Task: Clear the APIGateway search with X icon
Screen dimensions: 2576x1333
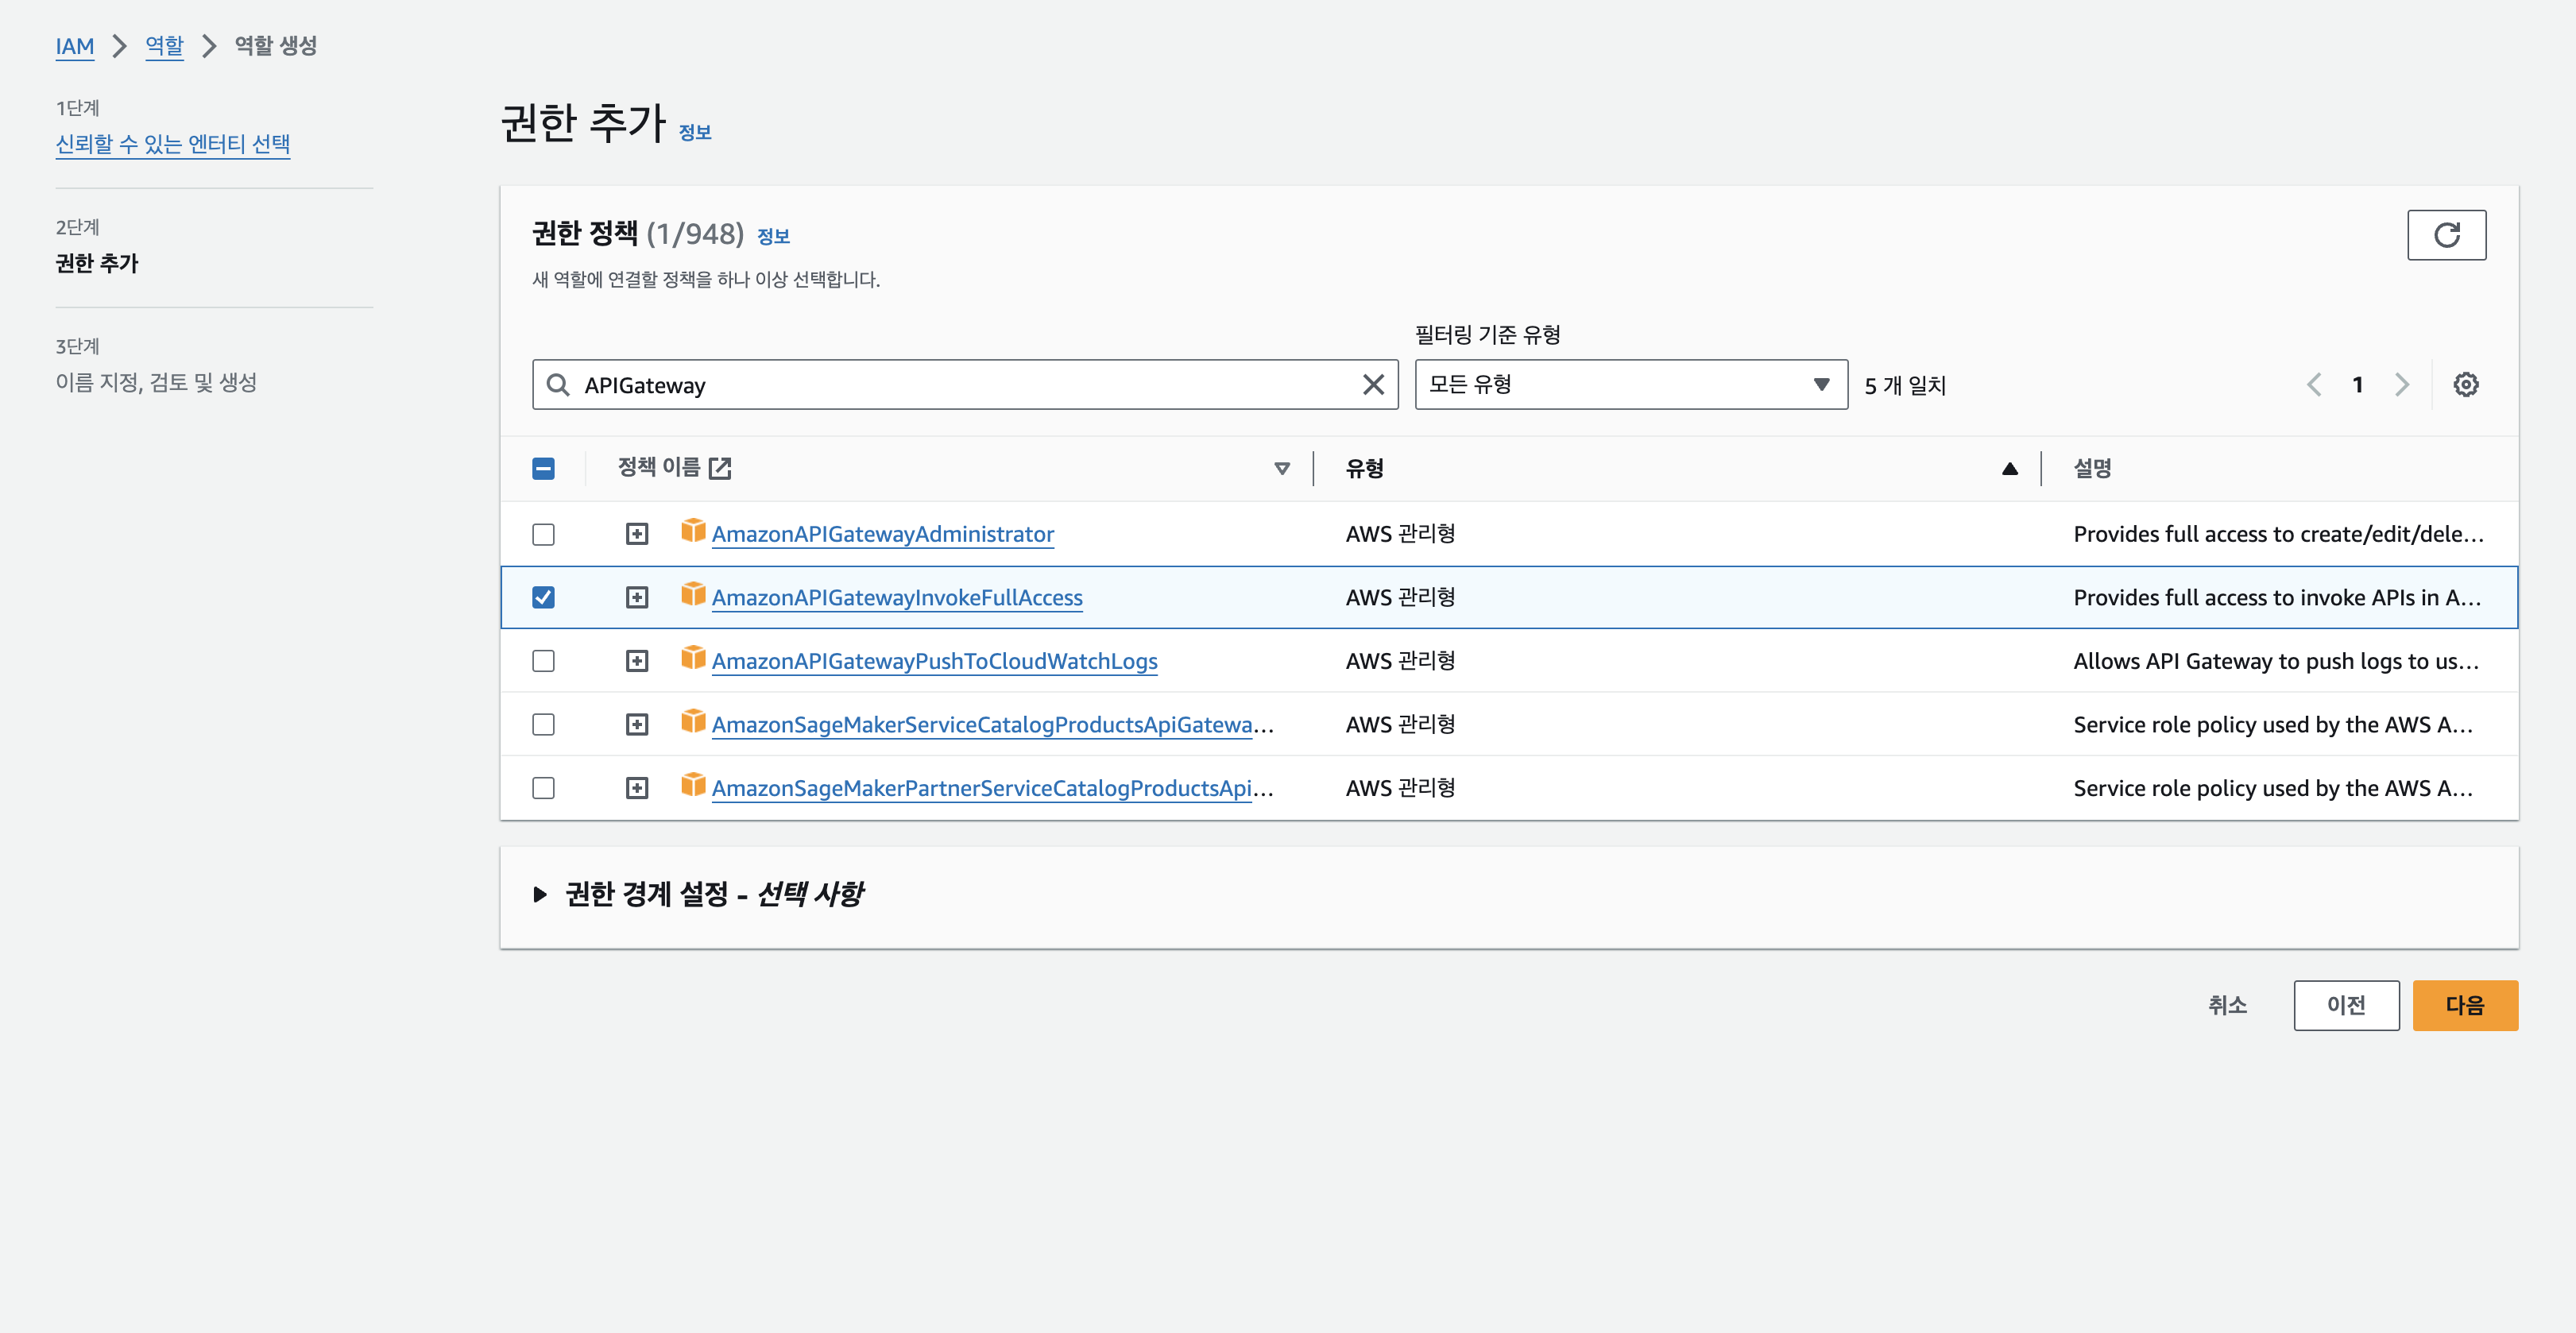Action: click(x=1373, y=385)
